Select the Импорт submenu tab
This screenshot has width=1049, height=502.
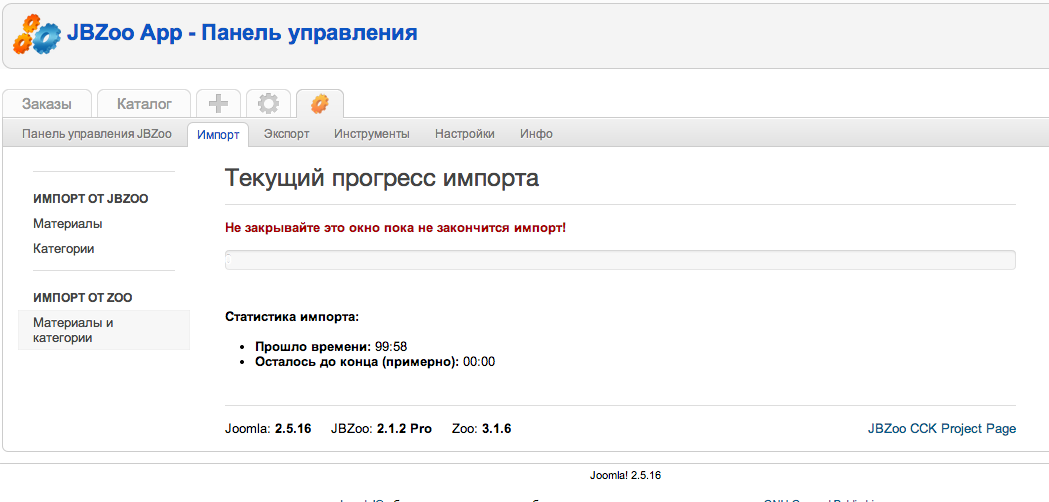pos(218,134)
